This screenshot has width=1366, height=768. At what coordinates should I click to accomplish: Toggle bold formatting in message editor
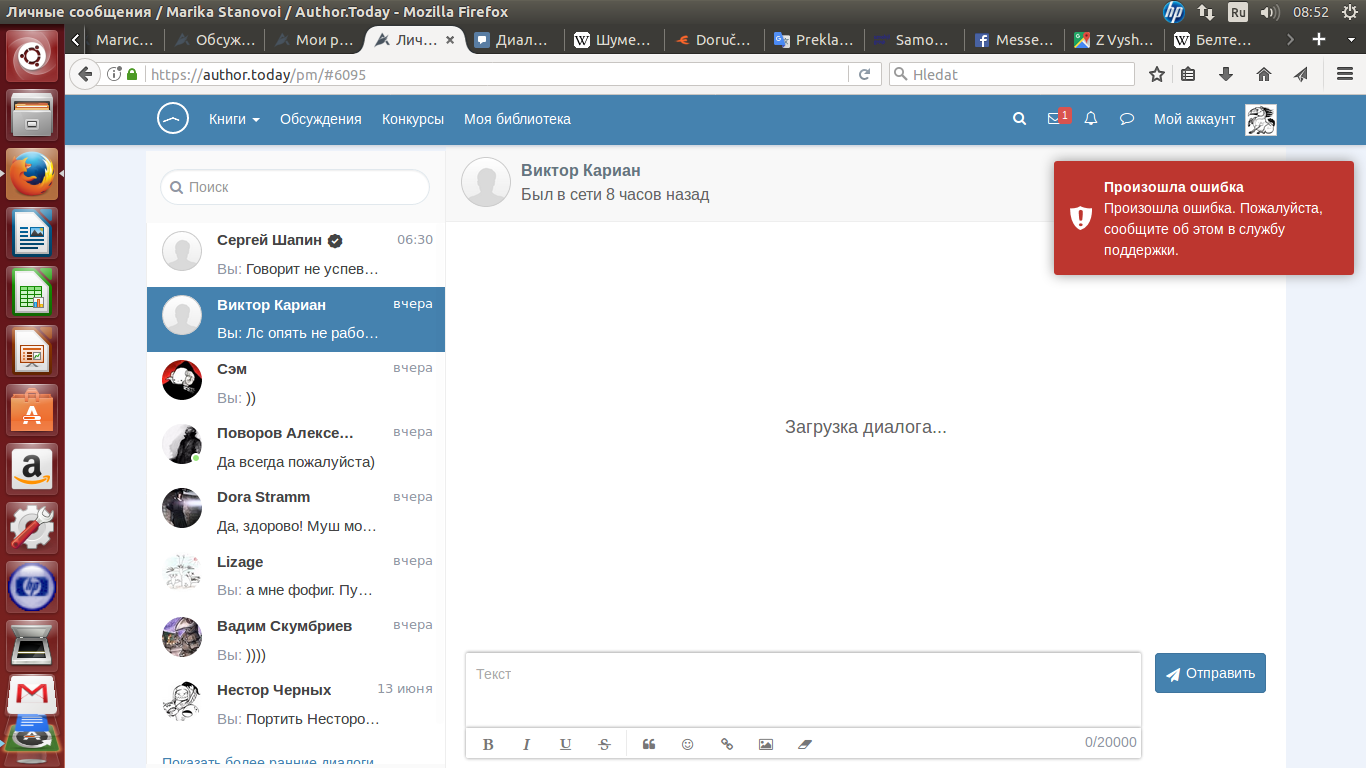[x=488, y=744]
